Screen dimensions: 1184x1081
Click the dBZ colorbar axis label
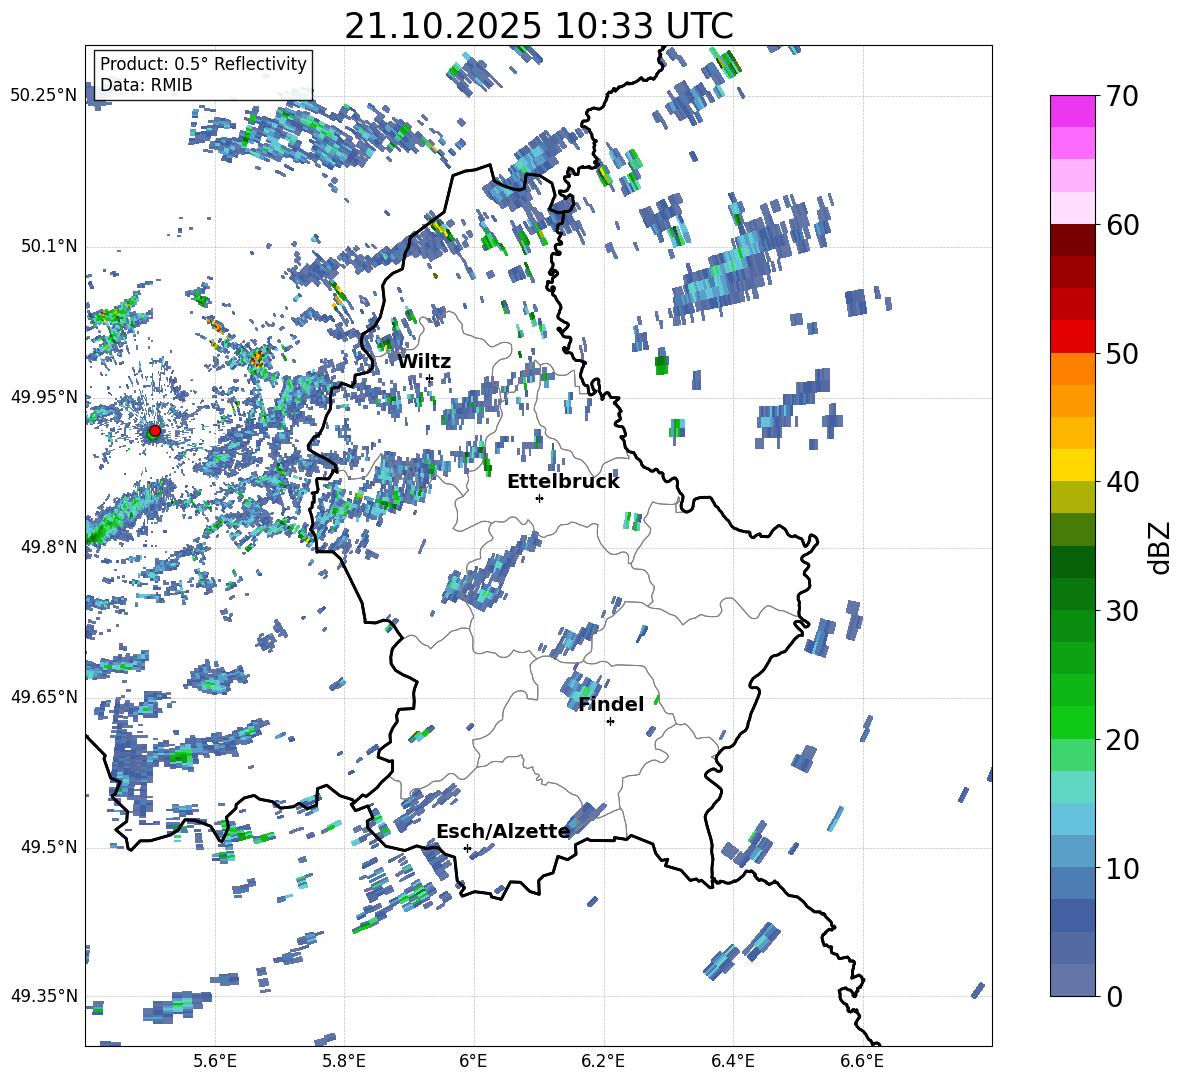1159,547
